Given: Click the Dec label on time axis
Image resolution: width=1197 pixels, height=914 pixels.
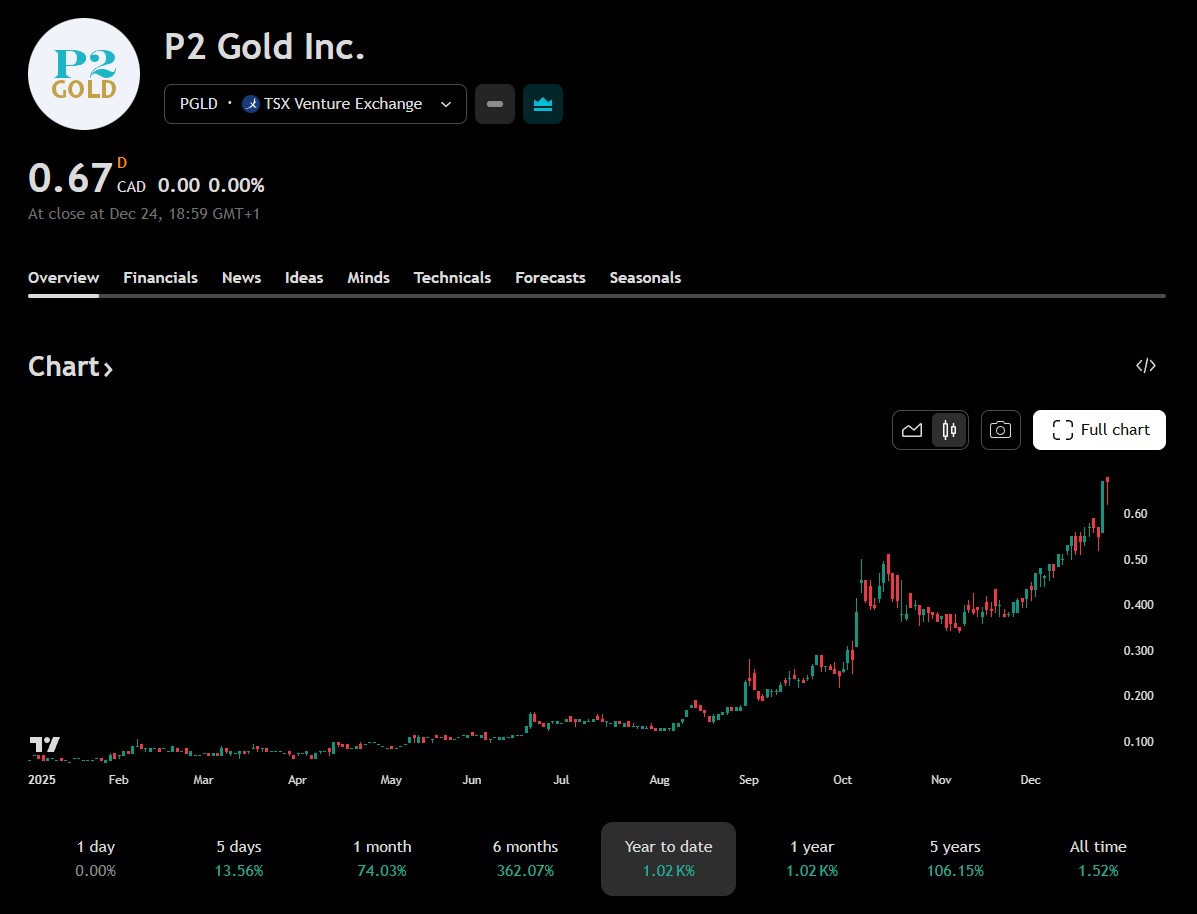Looking at the screenshot, I should 1030,780.
